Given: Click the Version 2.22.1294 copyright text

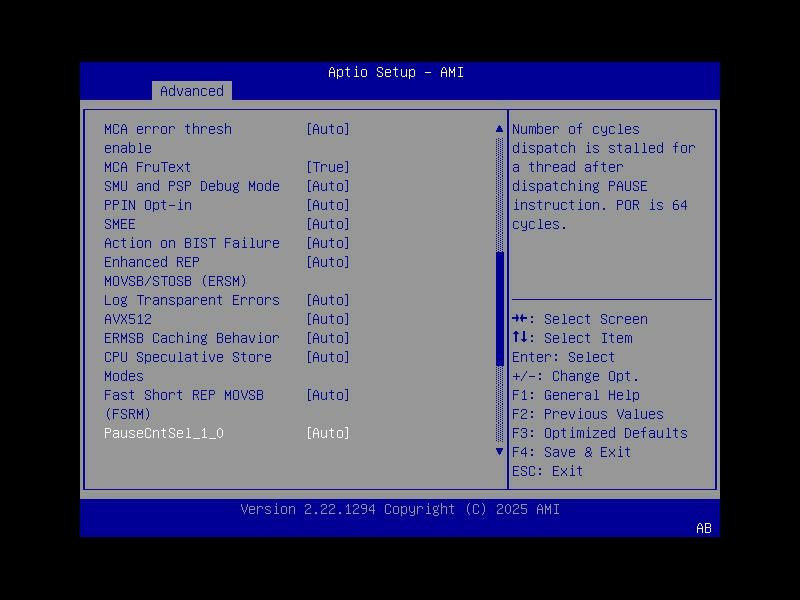Looking at the screenshot, I should pos(400,509).
